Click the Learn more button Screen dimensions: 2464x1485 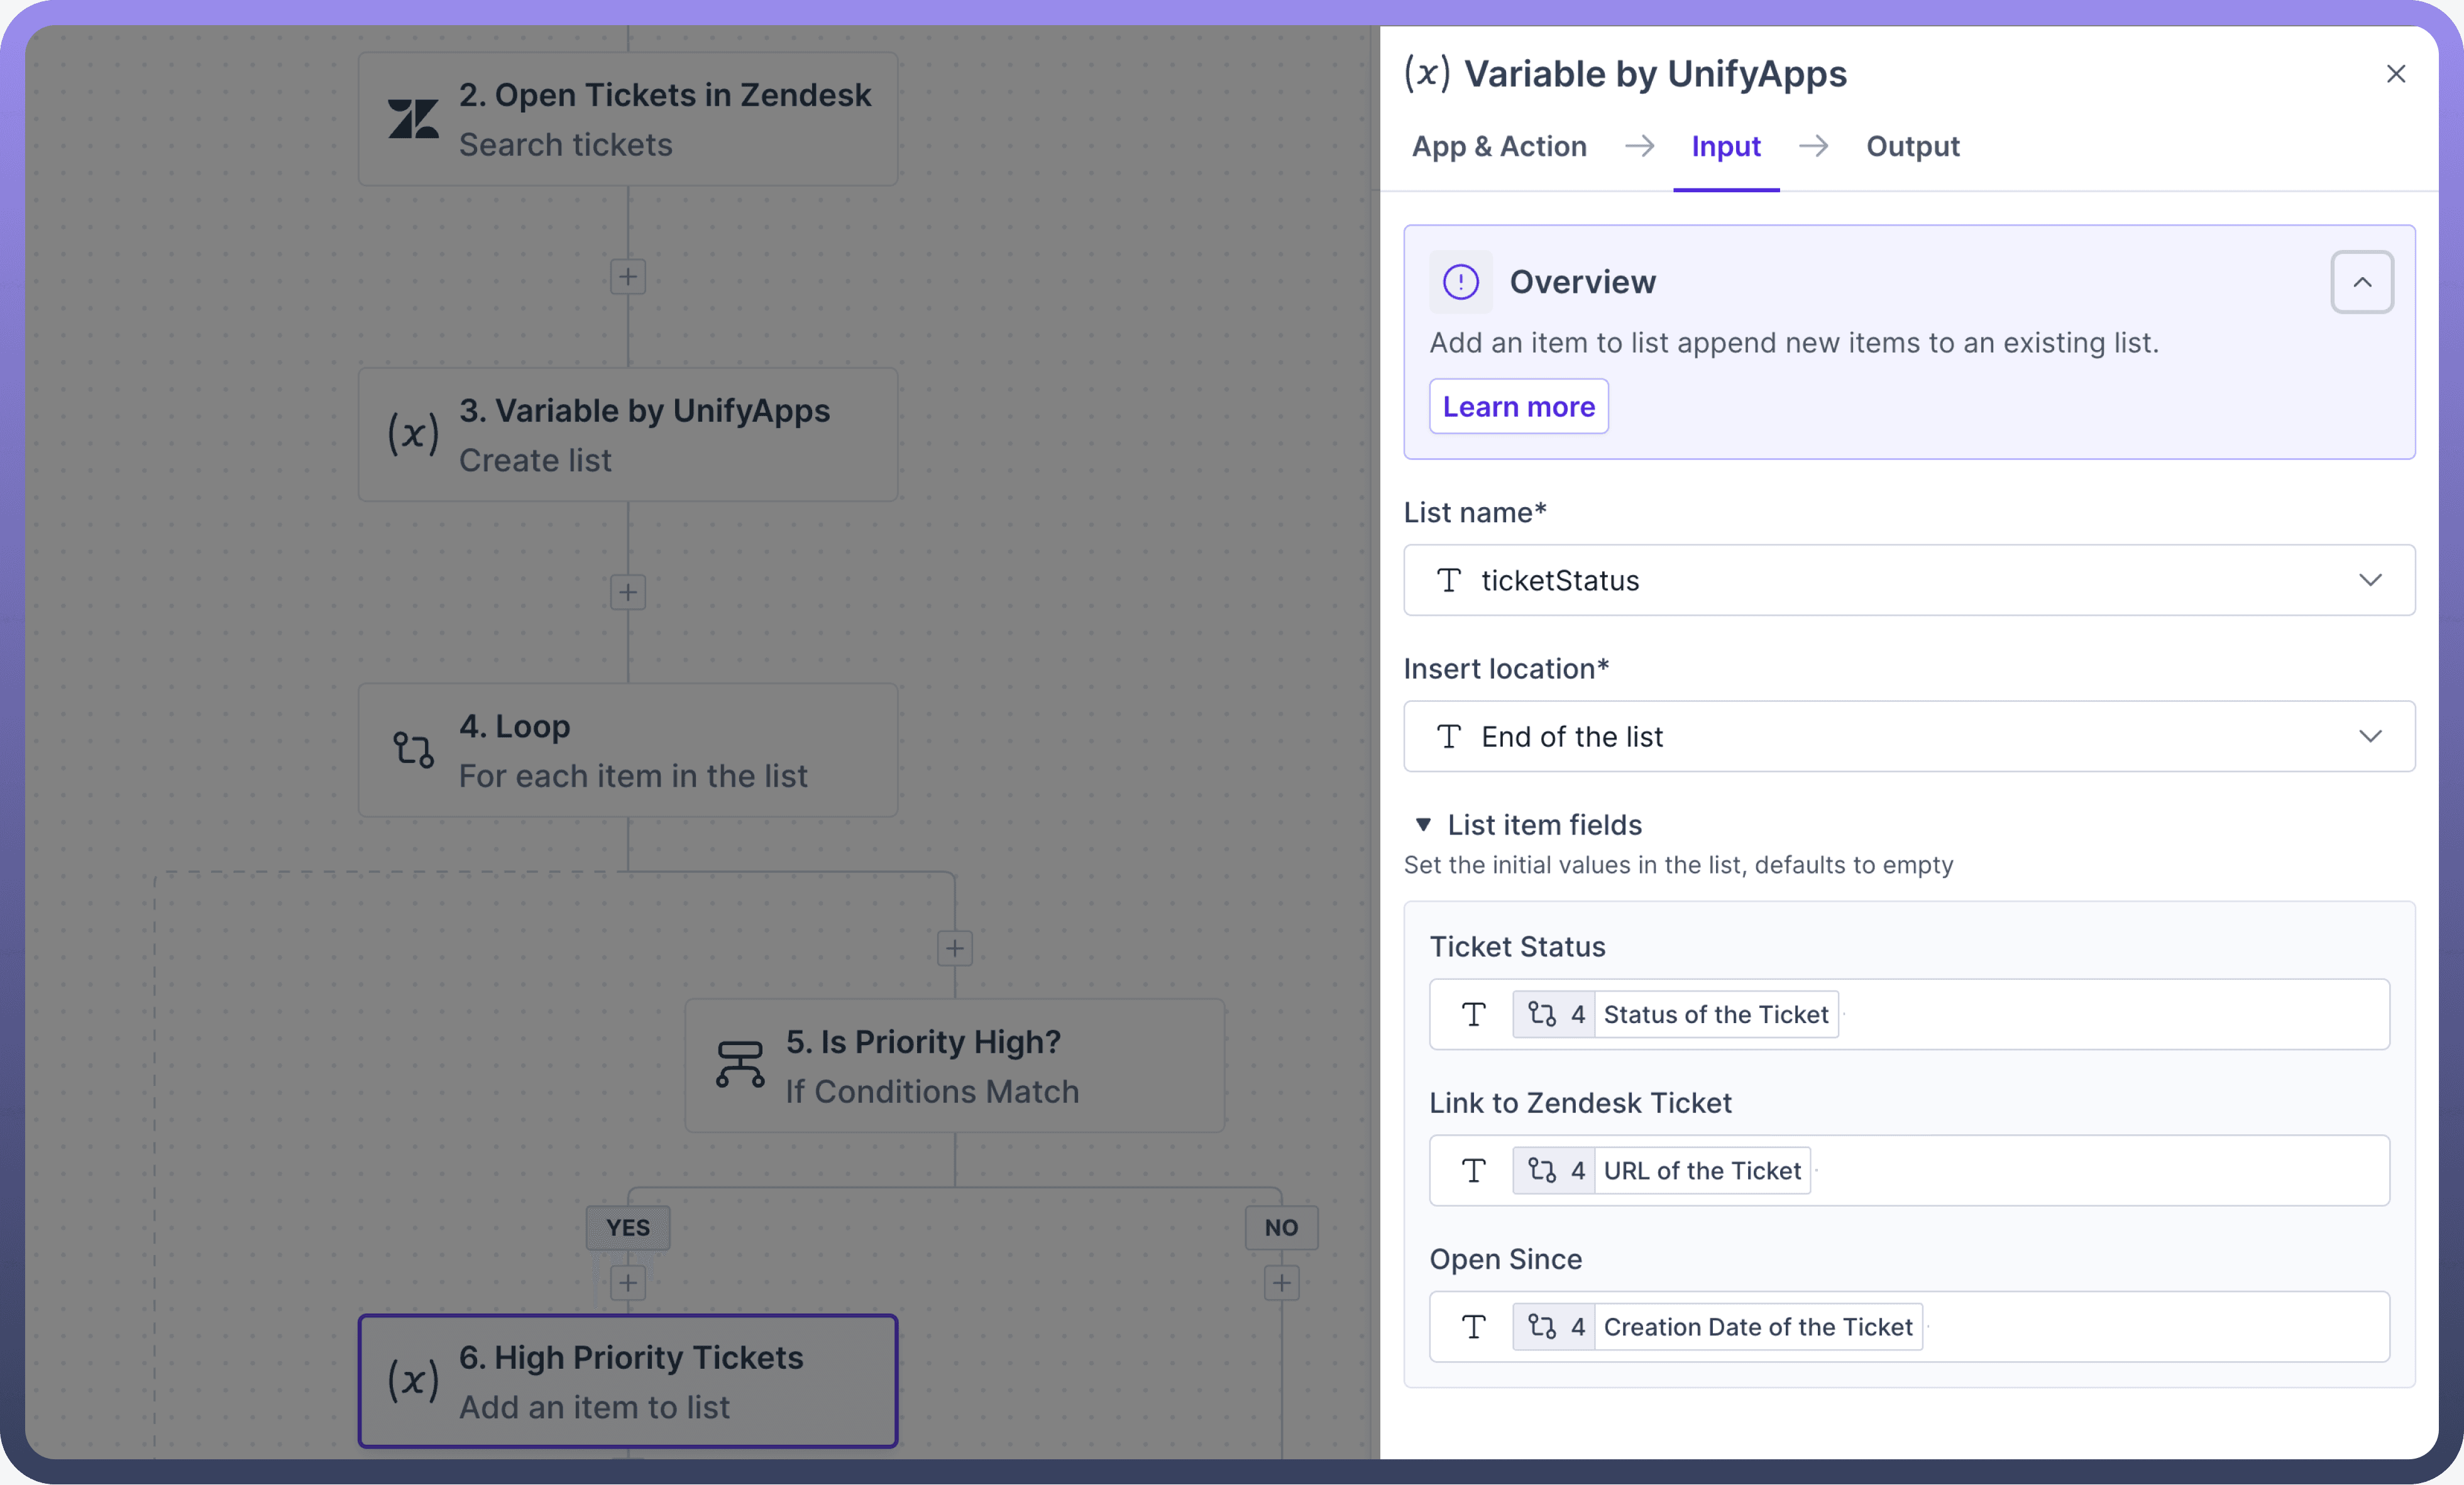1518,407
